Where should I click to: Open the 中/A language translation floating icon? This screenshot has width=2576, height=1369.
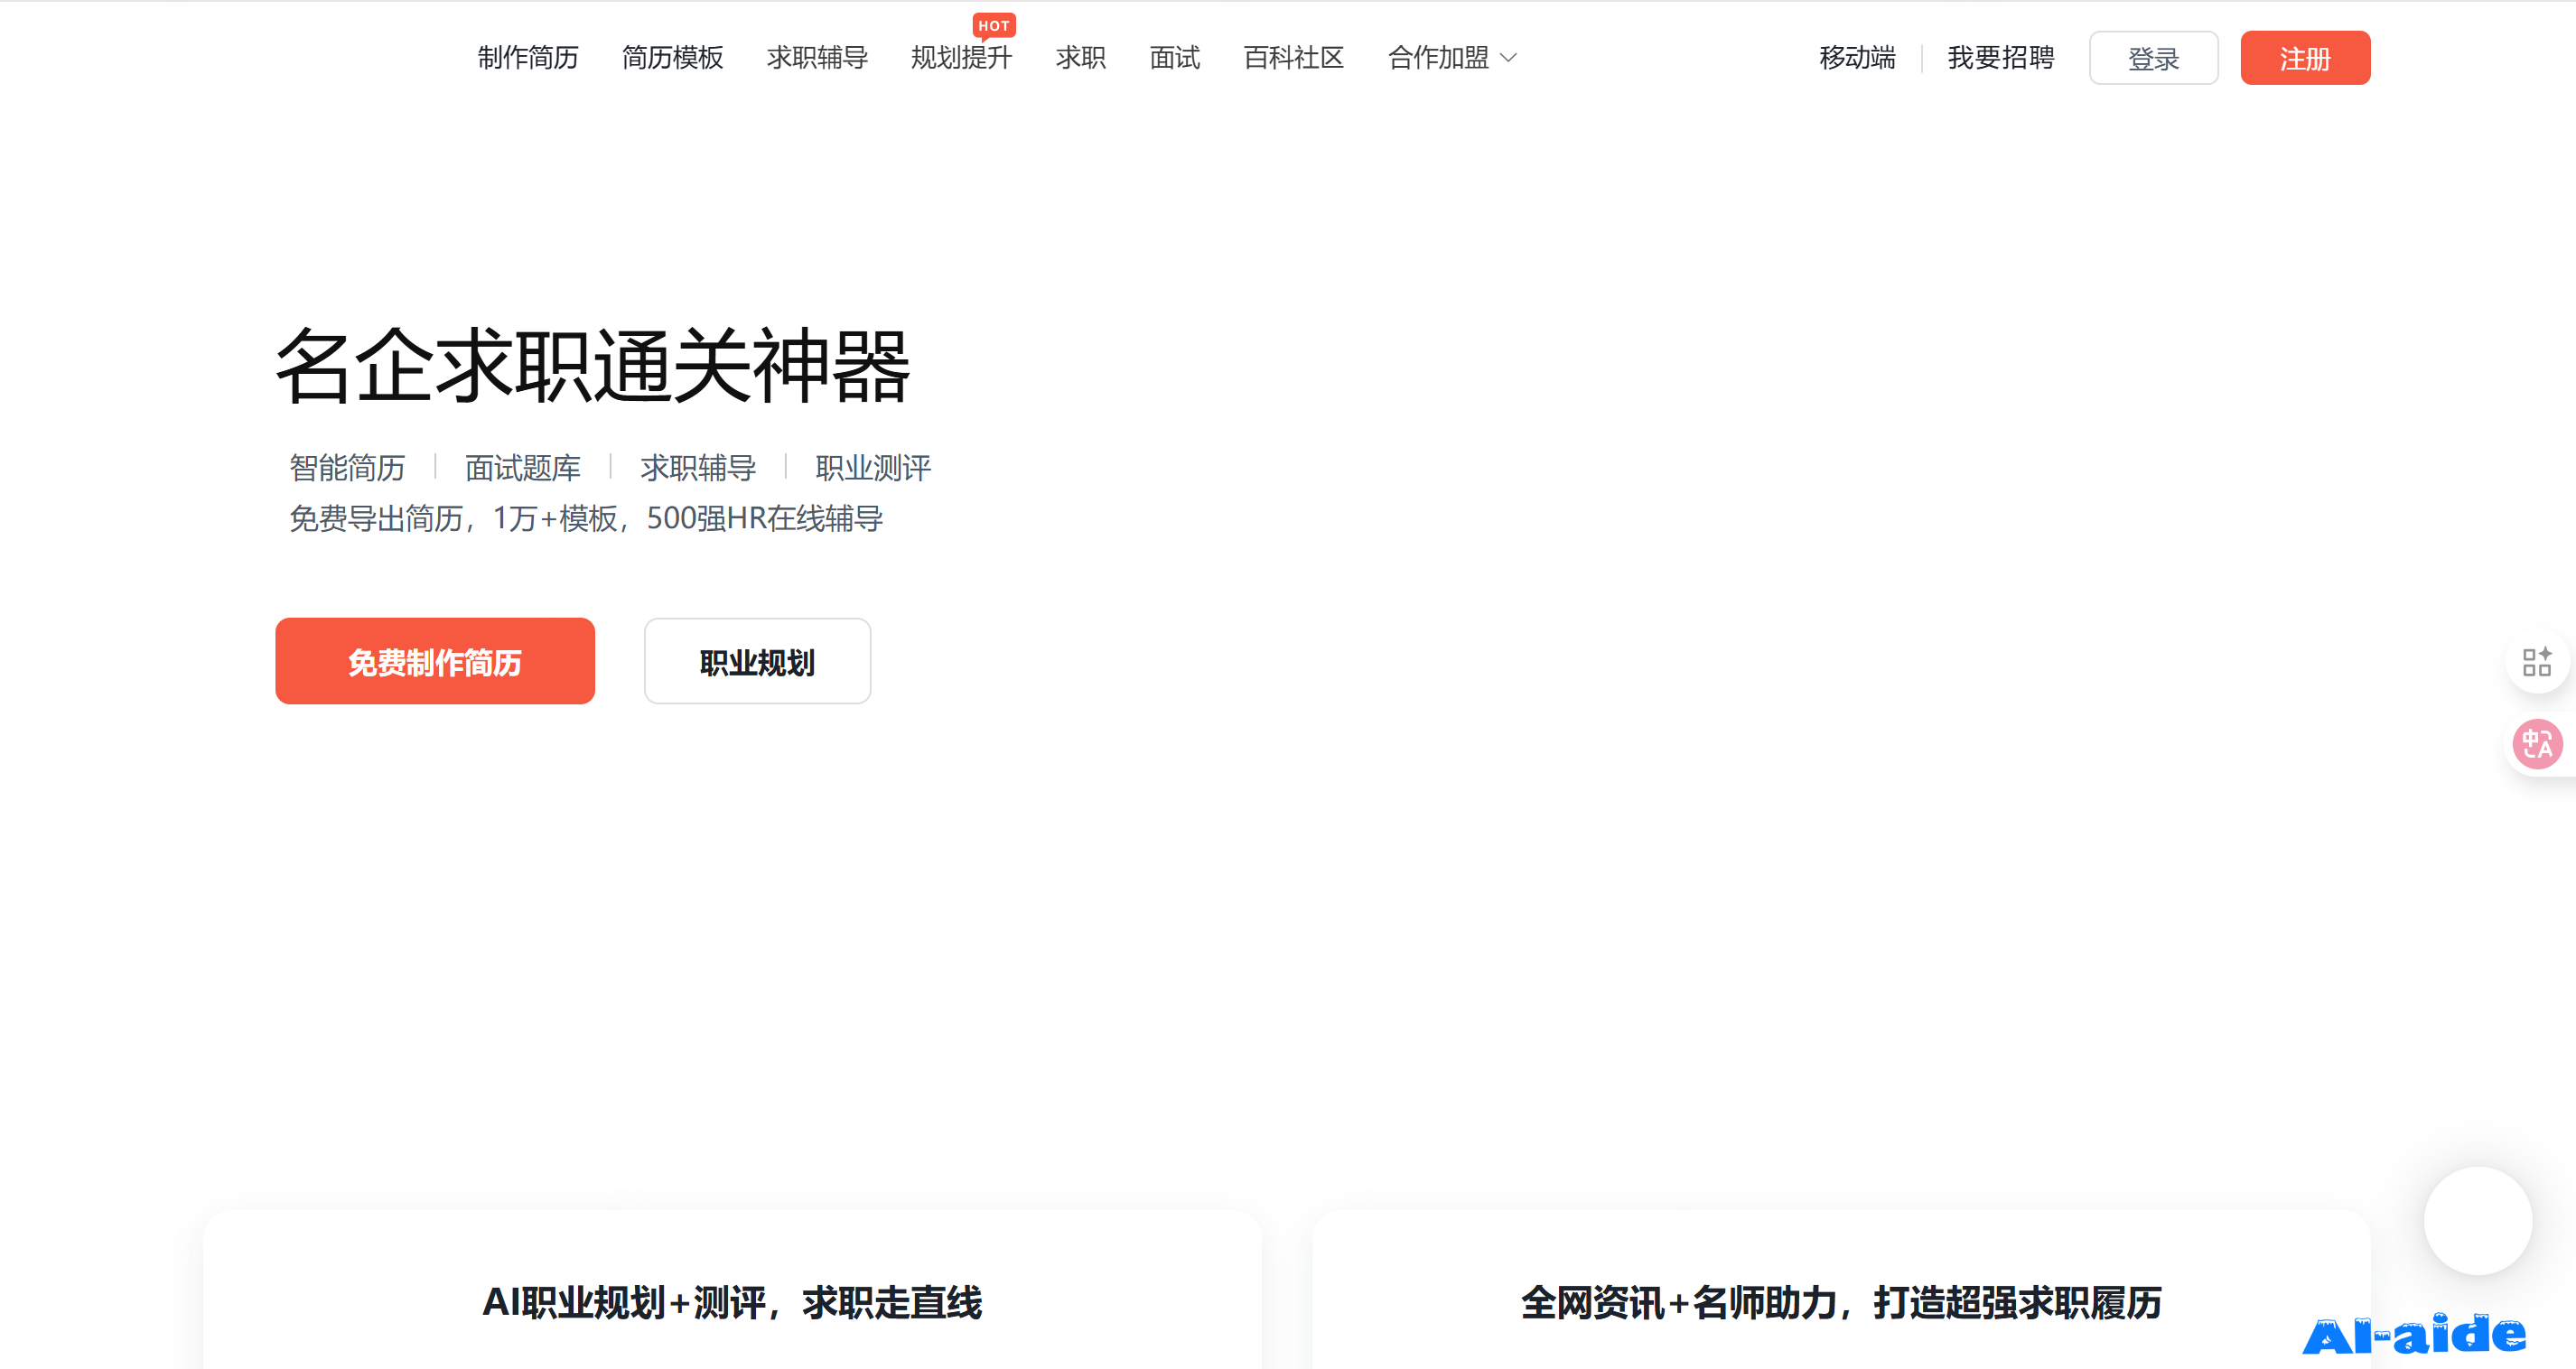point(2538,744)
